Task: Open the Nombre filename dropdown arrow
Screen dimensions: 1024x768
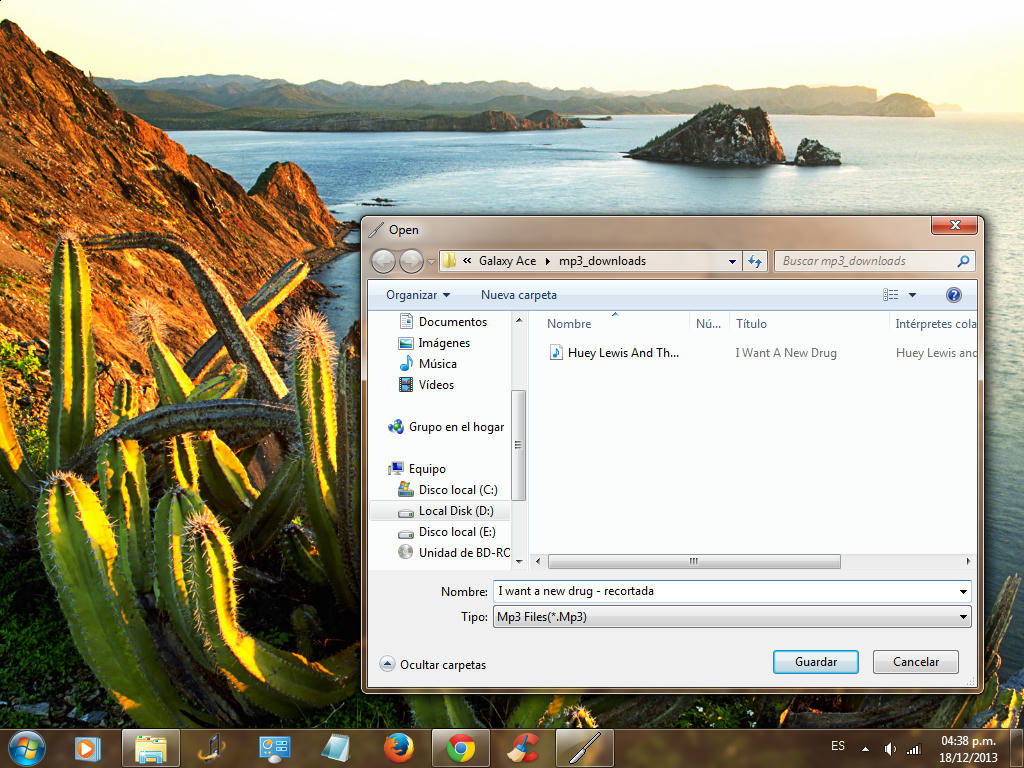Action: pos(963,591)
